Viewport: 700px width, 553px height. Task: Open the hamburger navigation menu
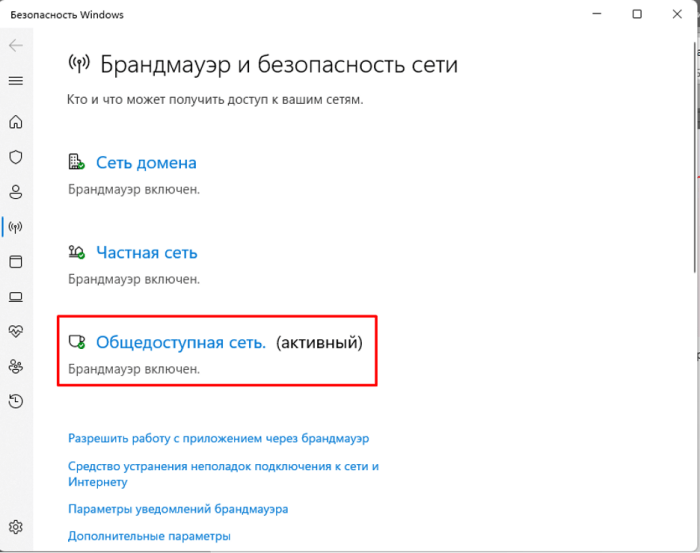[16, 81]
